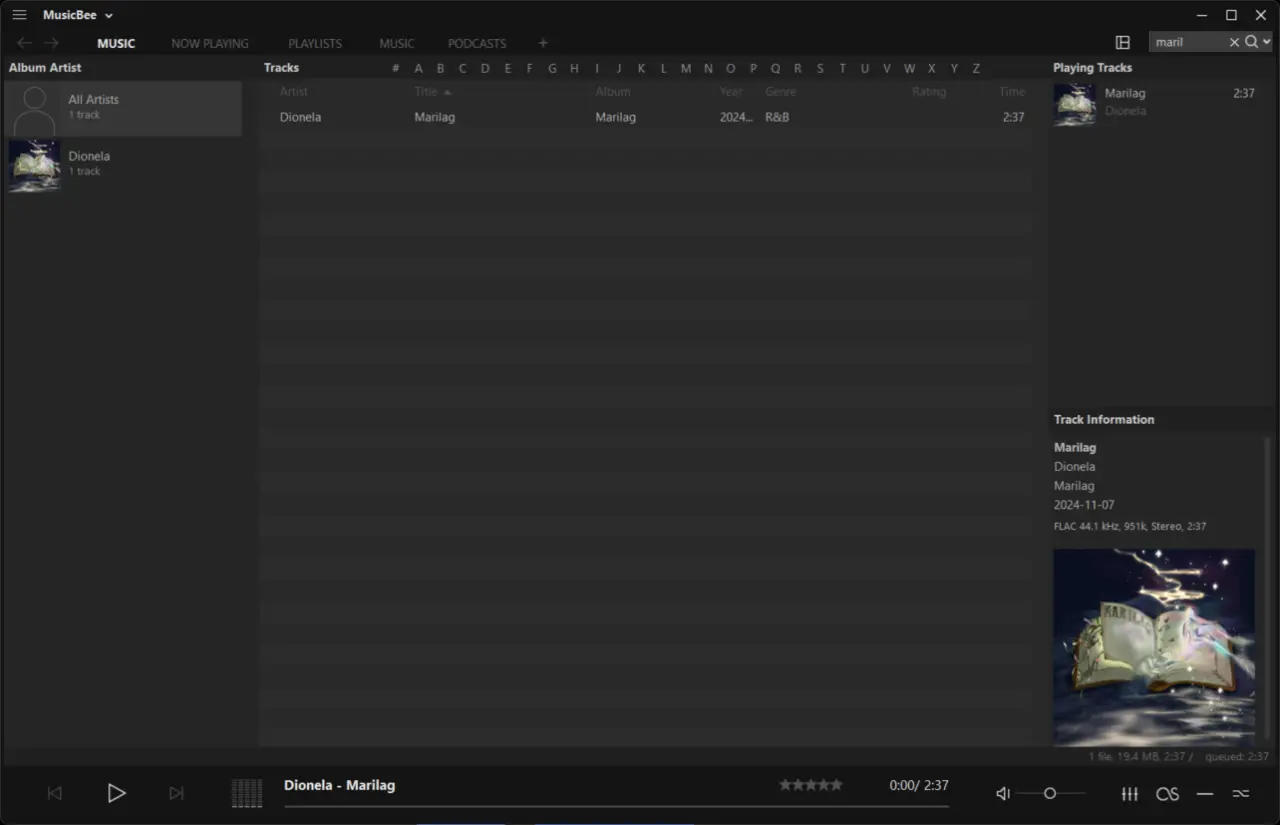Focus the search field containing 'maril'
Image resolution: width=1280 pixels, height=825 pixels.
pyautogui.click(x=1188, y=42)
